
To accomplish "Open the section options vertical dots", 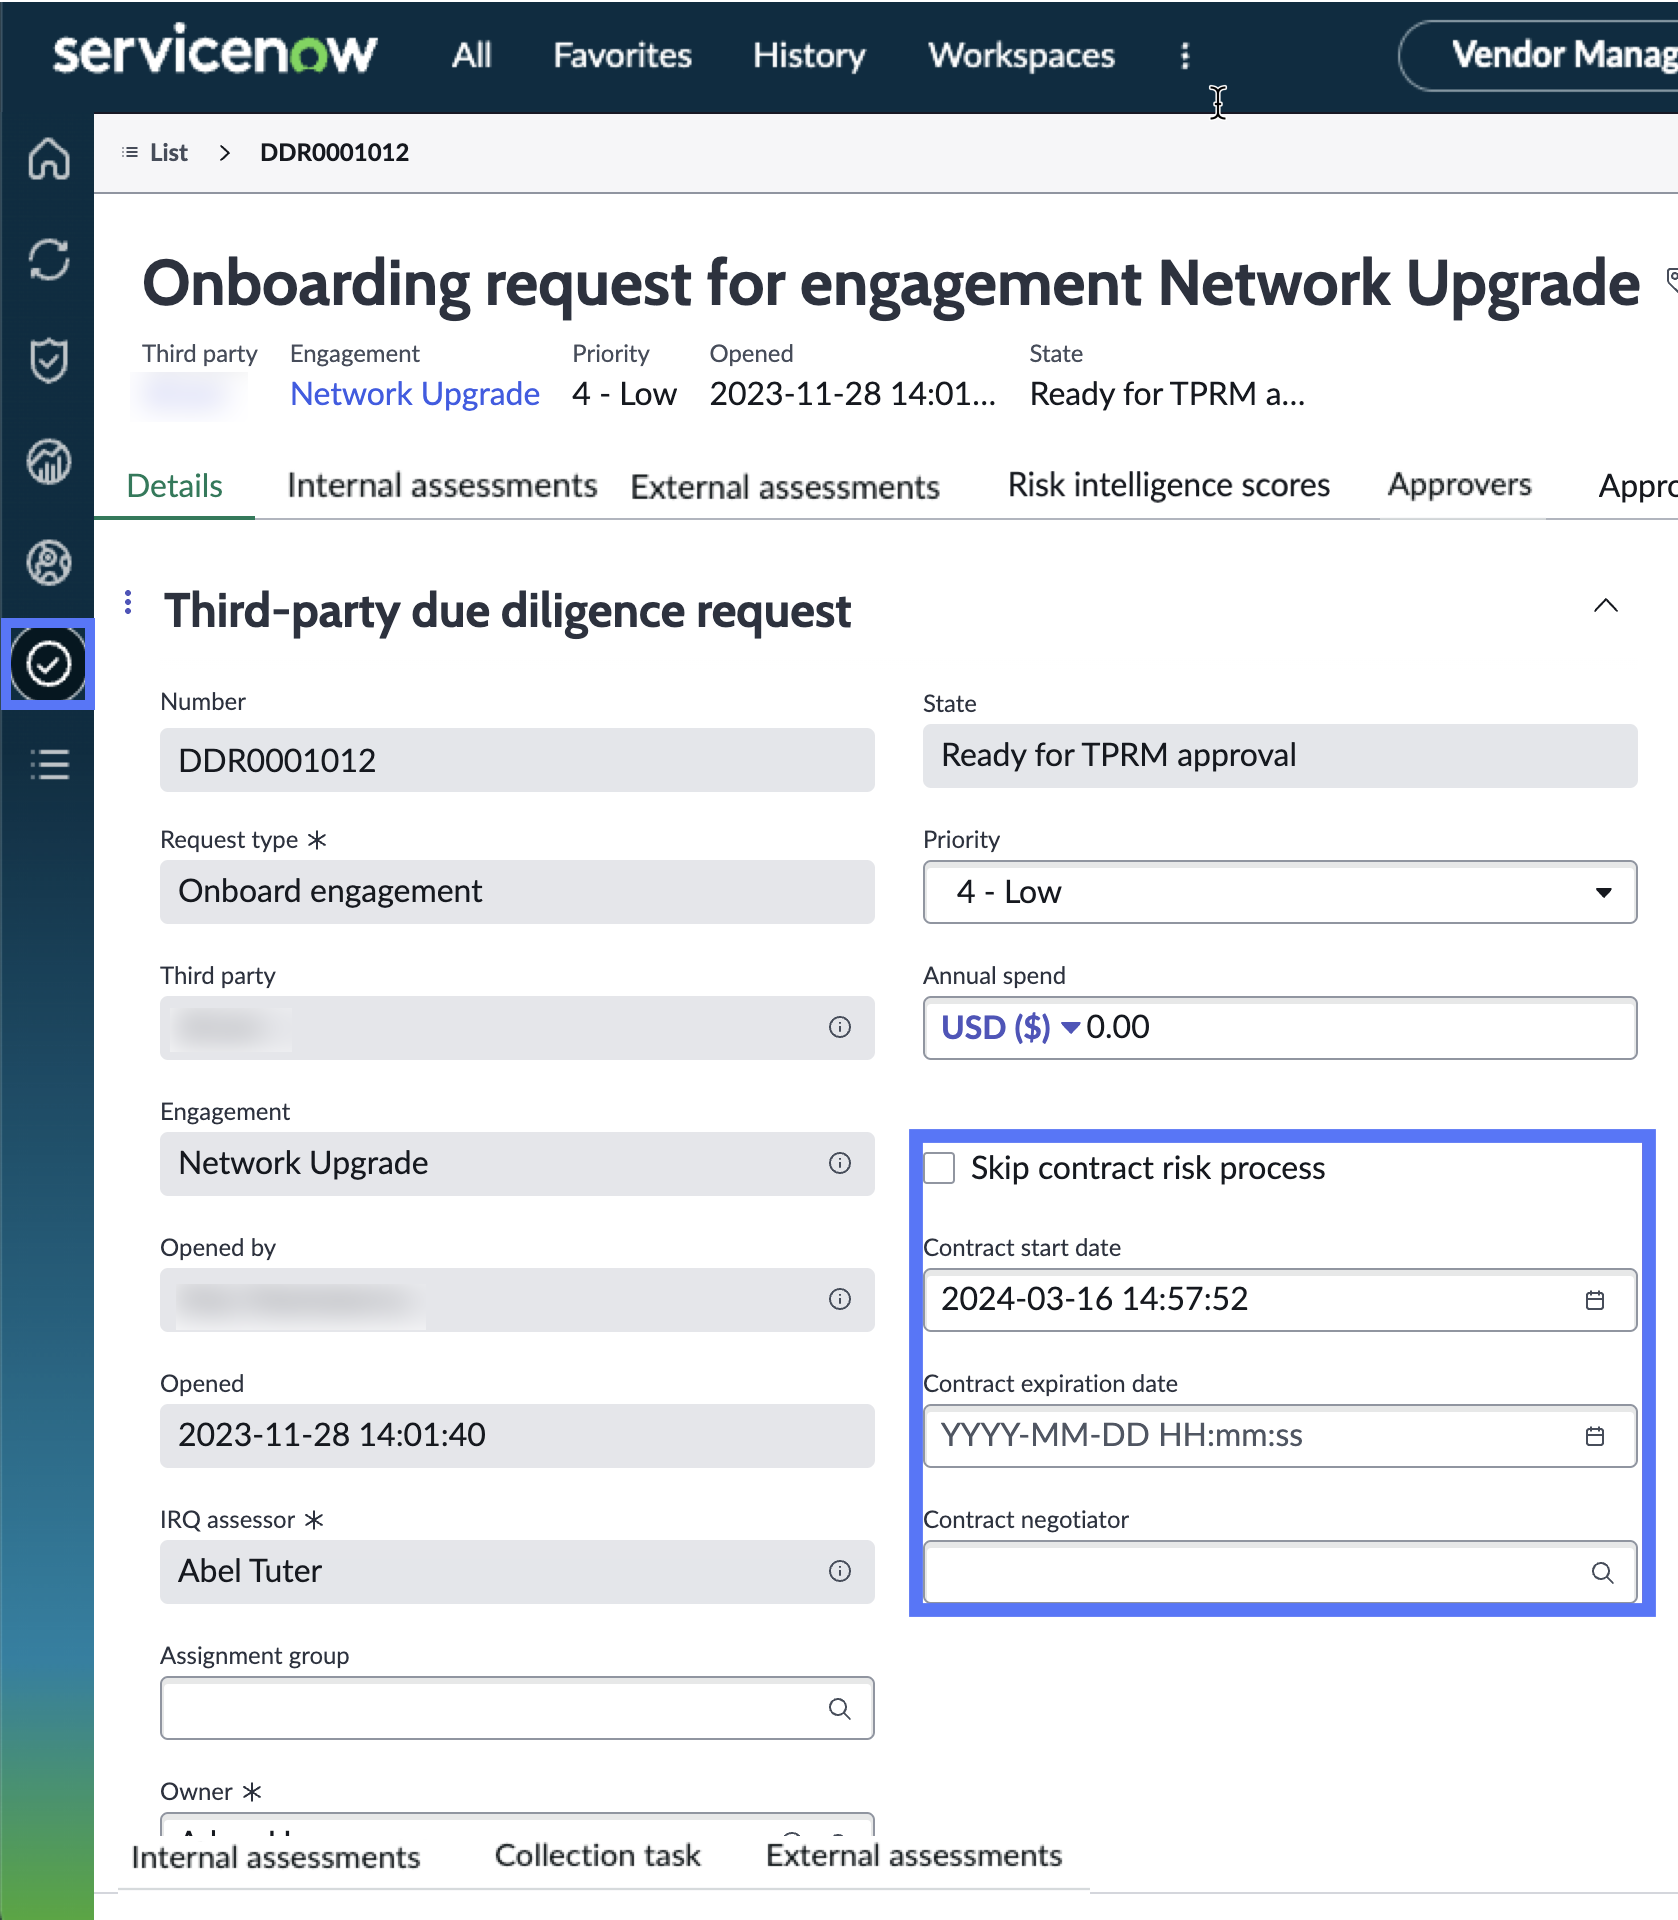I will [x=128, y=602].
